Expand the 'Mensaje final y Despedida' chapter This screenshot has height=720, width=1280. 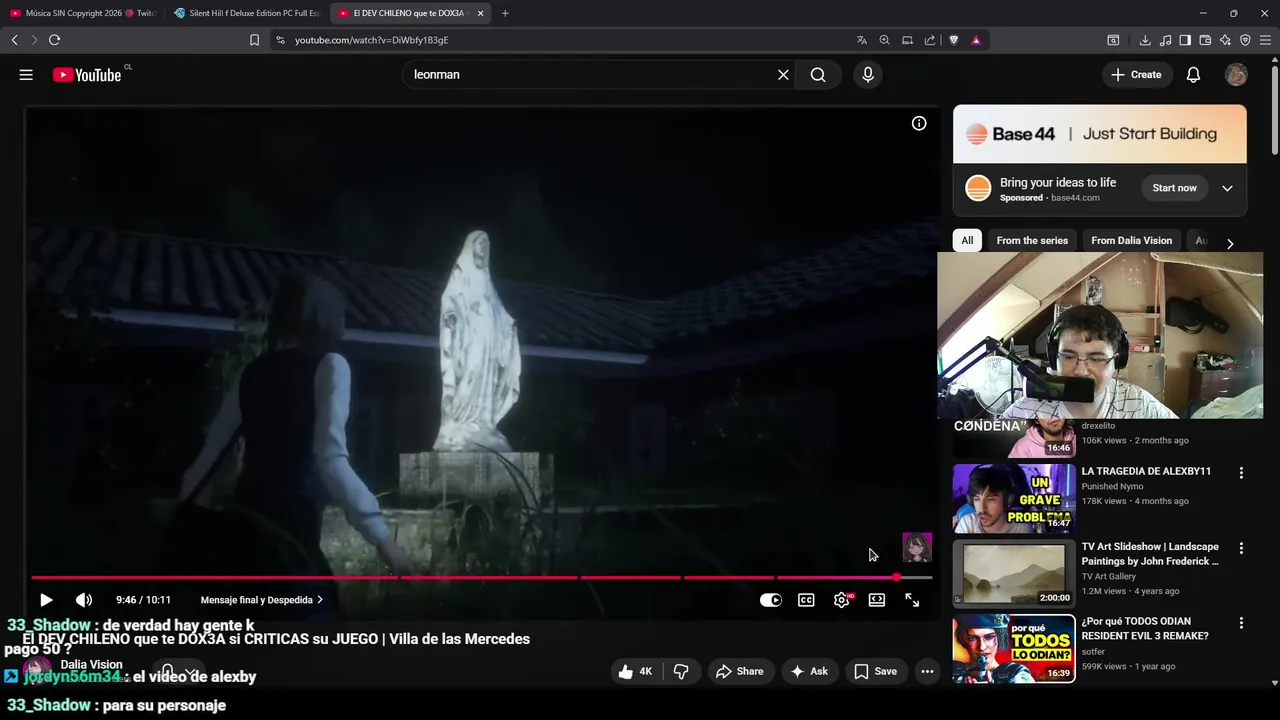(x=262, y=600)
